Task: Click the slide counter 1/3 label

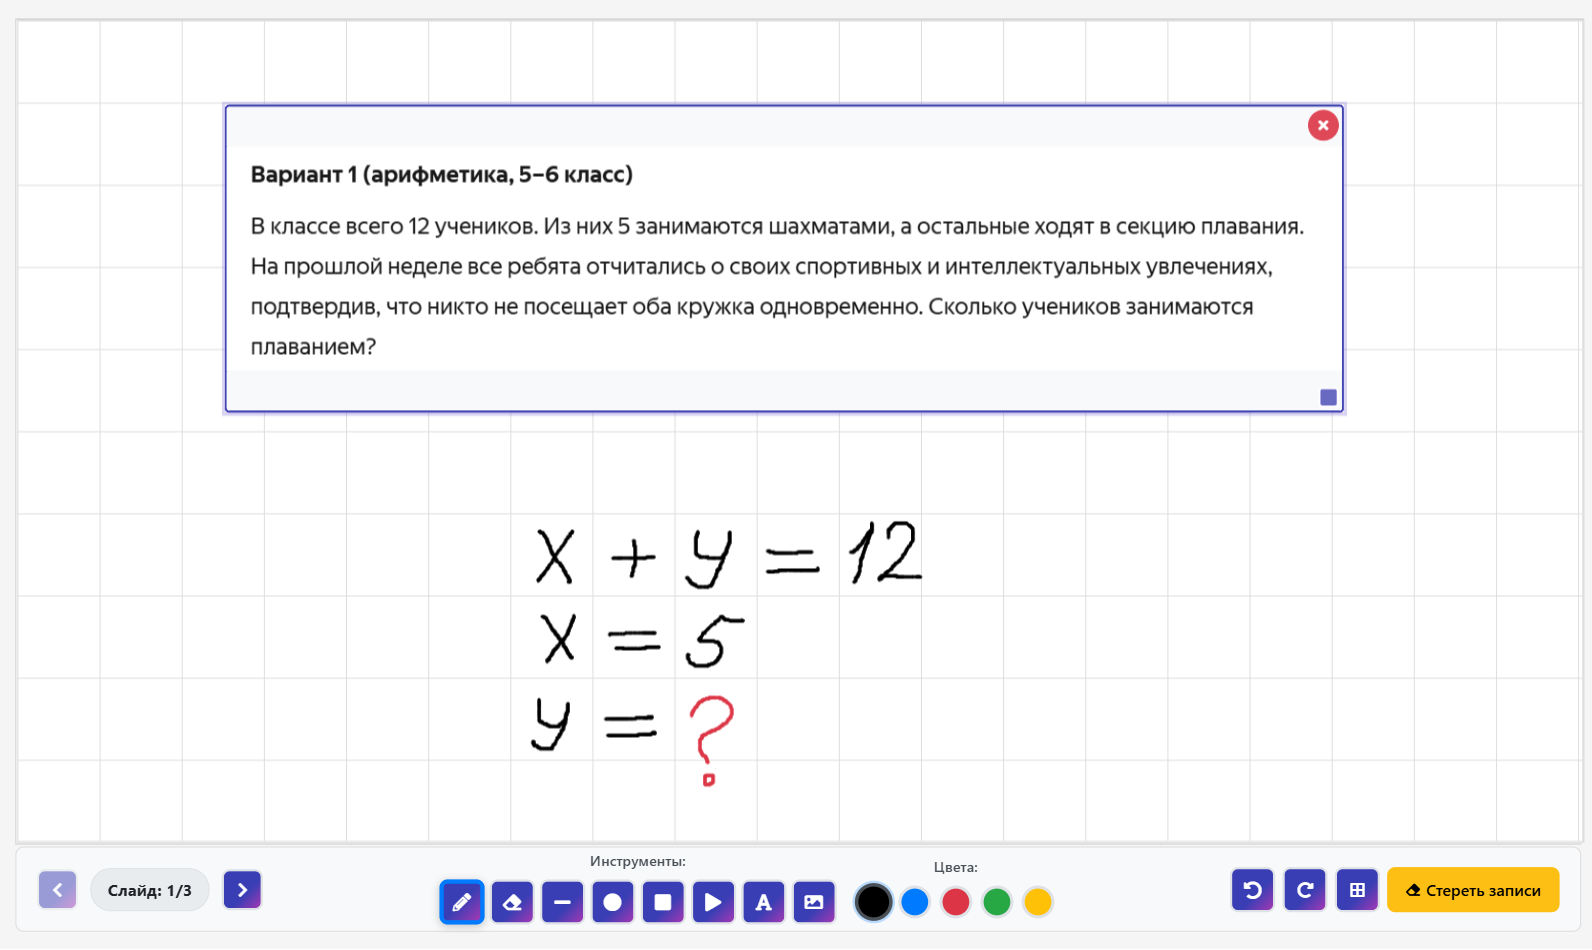Action: click(150, 890)
